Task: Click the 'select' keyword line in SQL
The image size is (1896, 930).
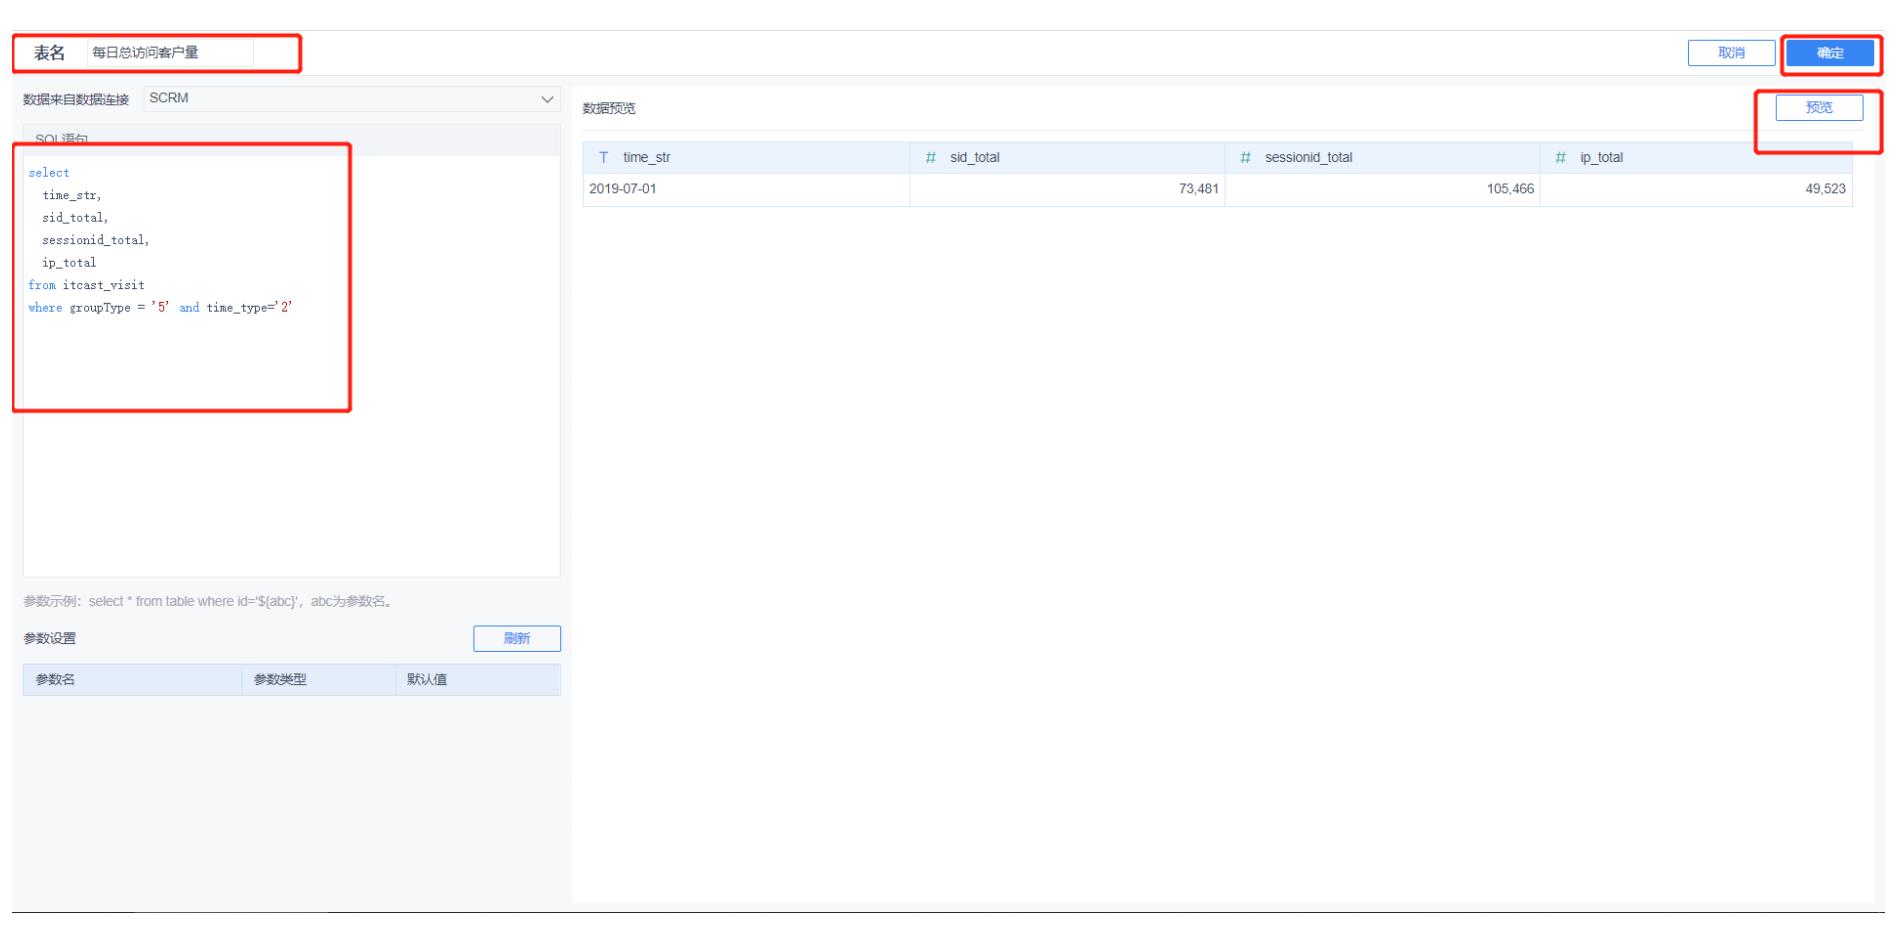Action: [49, 173]
